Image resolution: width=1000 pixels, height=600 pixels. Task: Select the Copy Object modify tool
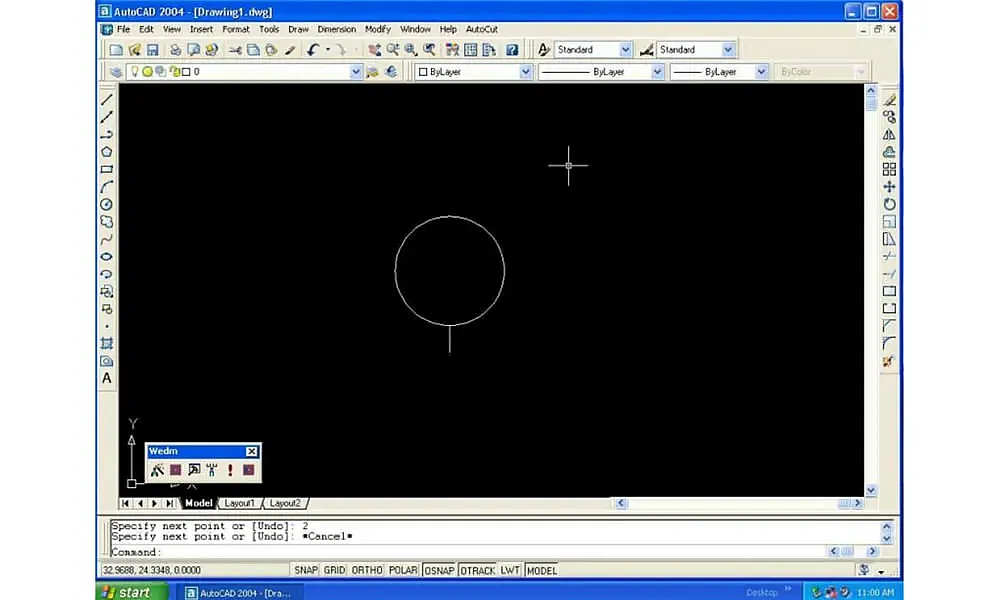[x=889, y=117]
